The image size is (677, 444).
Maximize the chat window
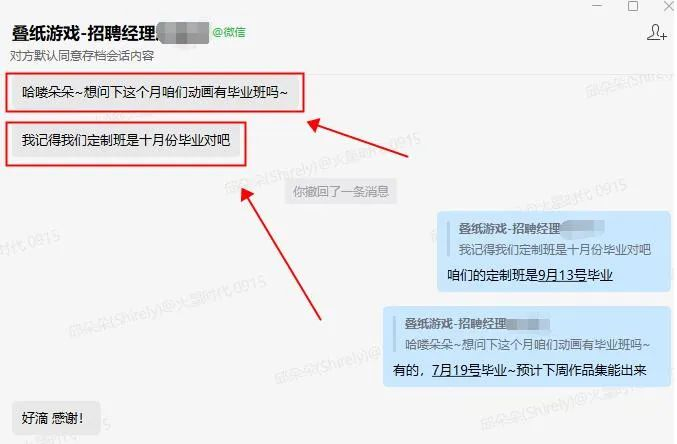(x=633, y=6)
